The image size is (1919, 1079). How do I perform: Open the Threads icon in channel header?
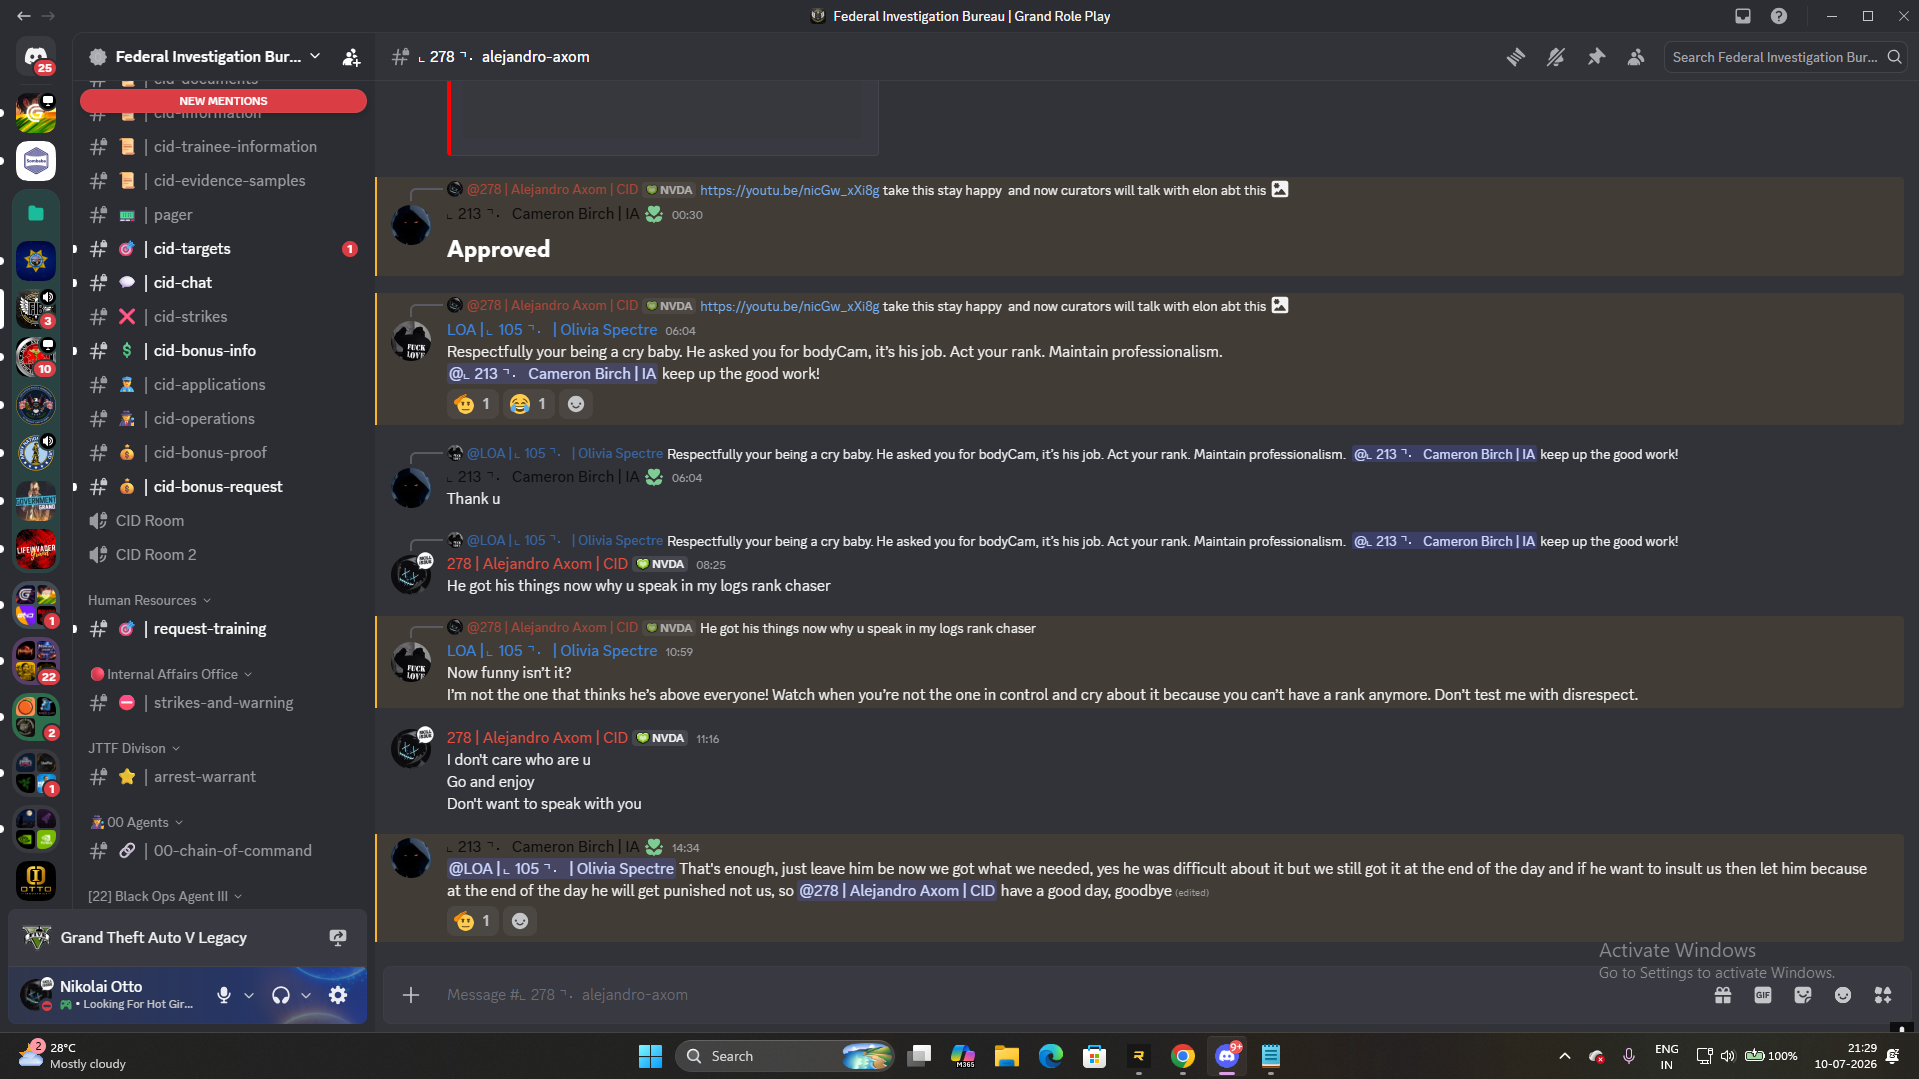(x=1516, y=57)
